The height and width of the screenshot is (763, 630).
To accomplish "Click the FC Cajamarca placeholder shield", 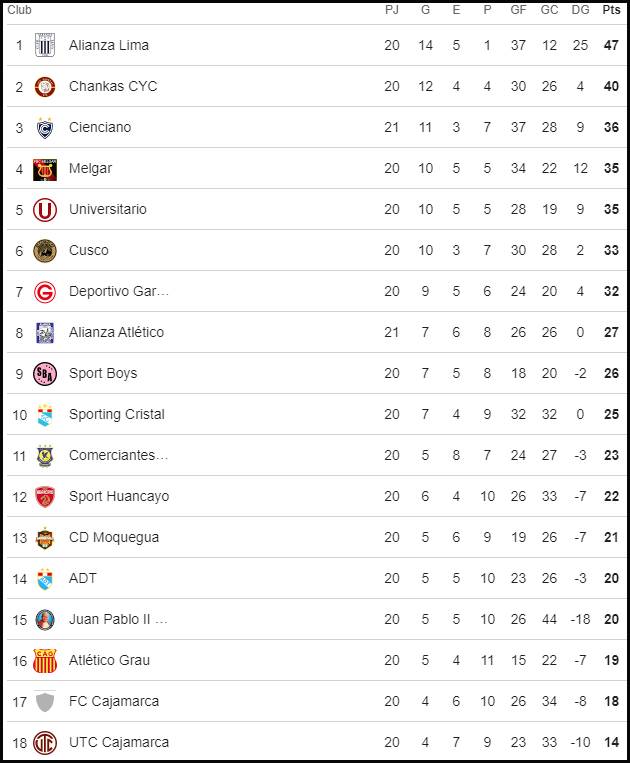I will coord(45,702).
